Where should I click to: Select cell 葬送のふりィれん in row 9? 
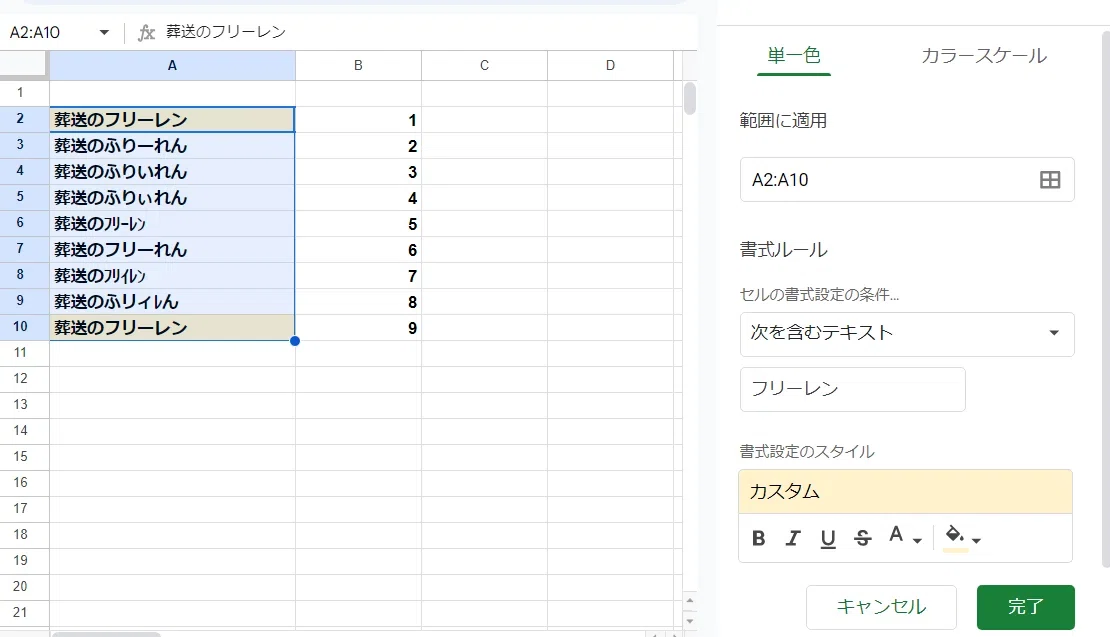172,302
